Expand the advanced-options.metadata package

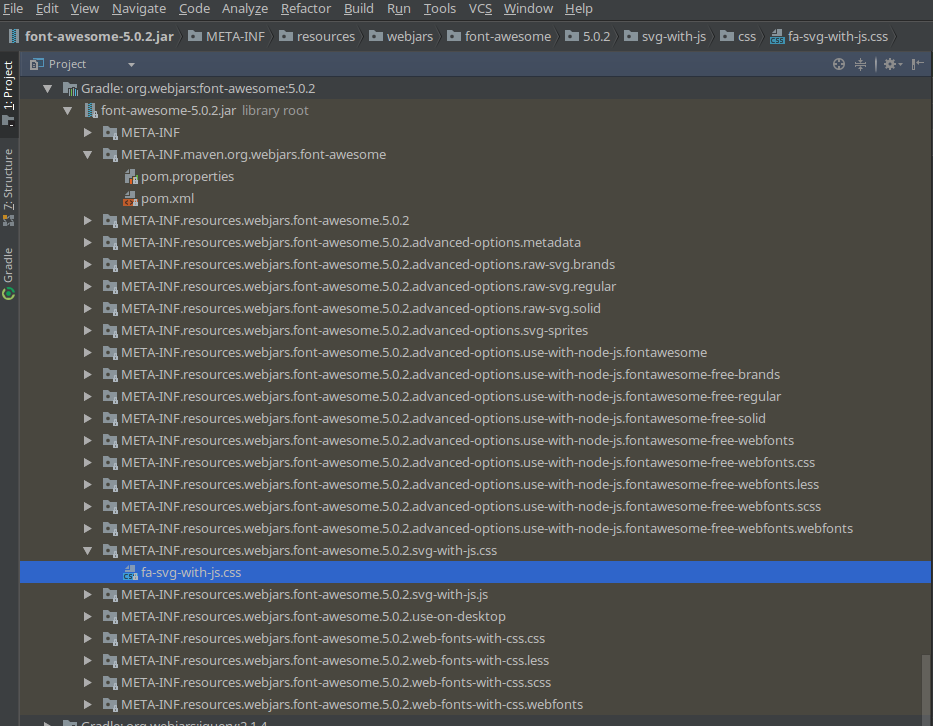pos(87,243)
